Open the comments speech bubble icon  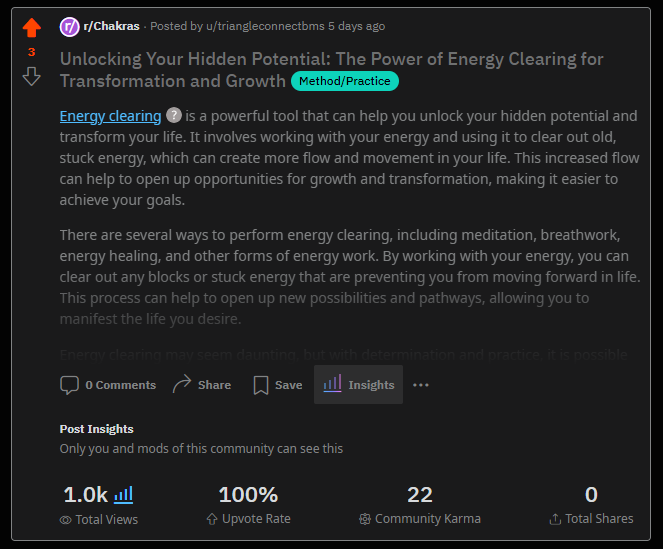pyautogui.click(x=69, y=385)
